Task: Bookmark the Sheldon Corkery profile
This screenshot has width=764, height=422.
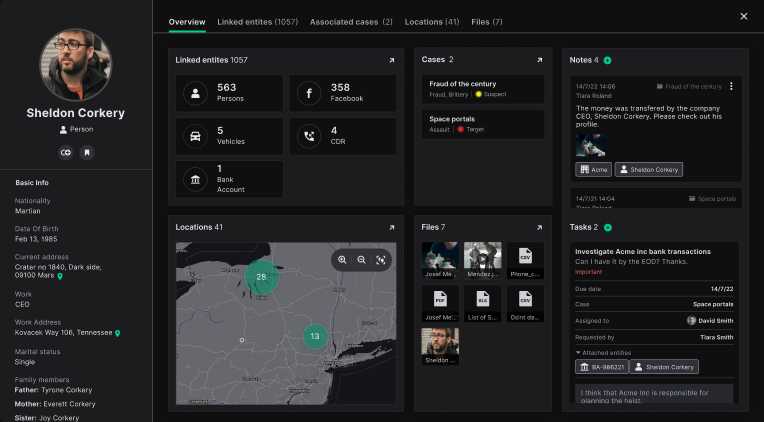Action: coord(87,153)
